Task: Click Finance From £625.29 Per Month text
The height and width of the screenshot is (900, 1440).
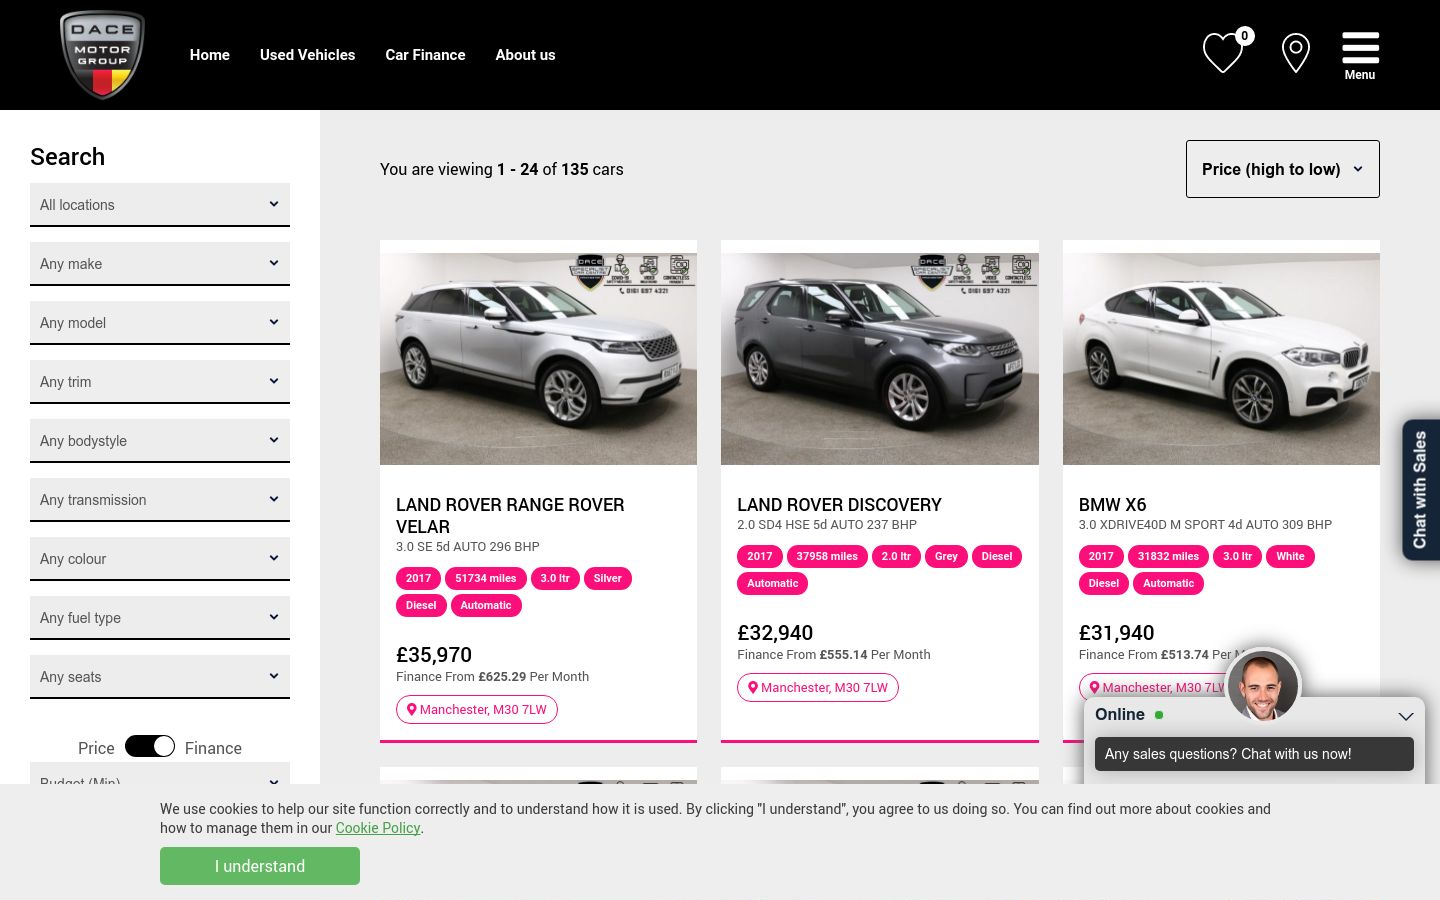Action: coord(492,677)
